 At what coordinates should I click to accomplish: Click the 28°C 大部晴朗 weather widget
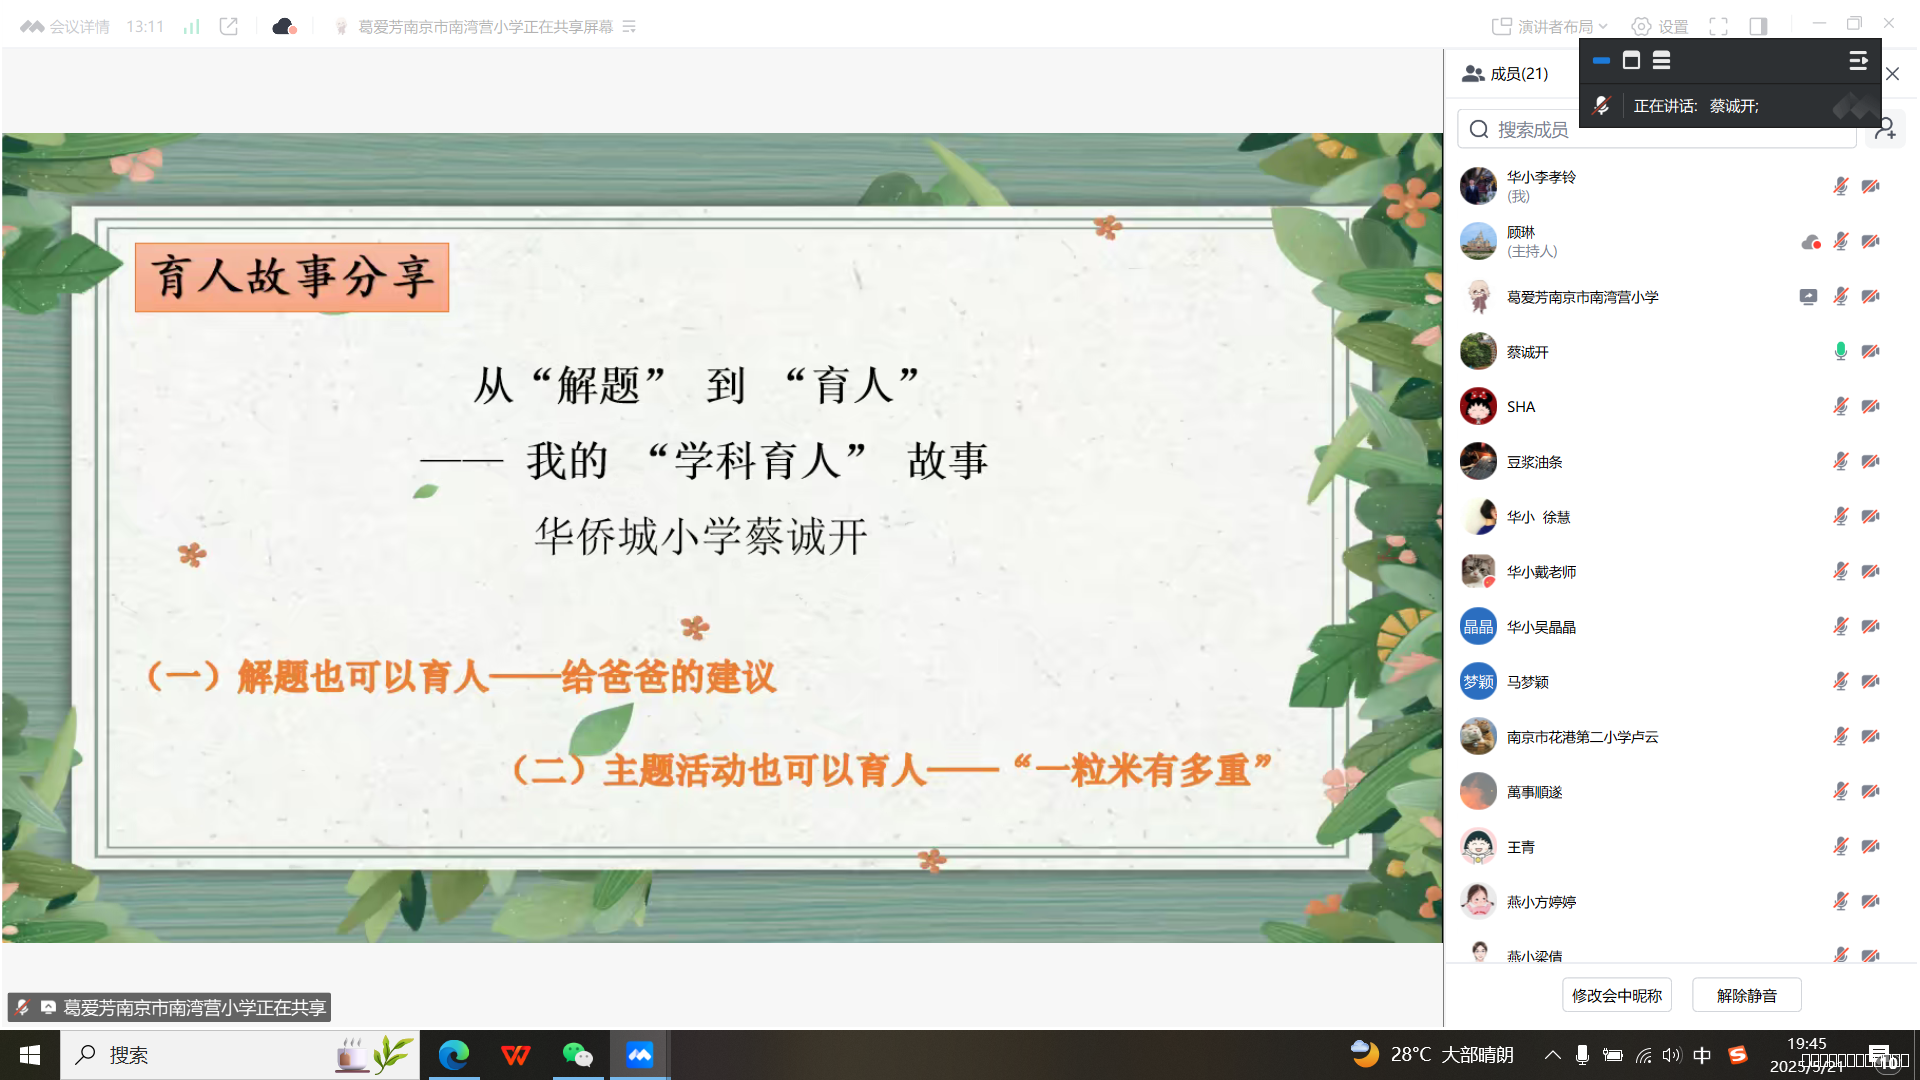1432,1055
